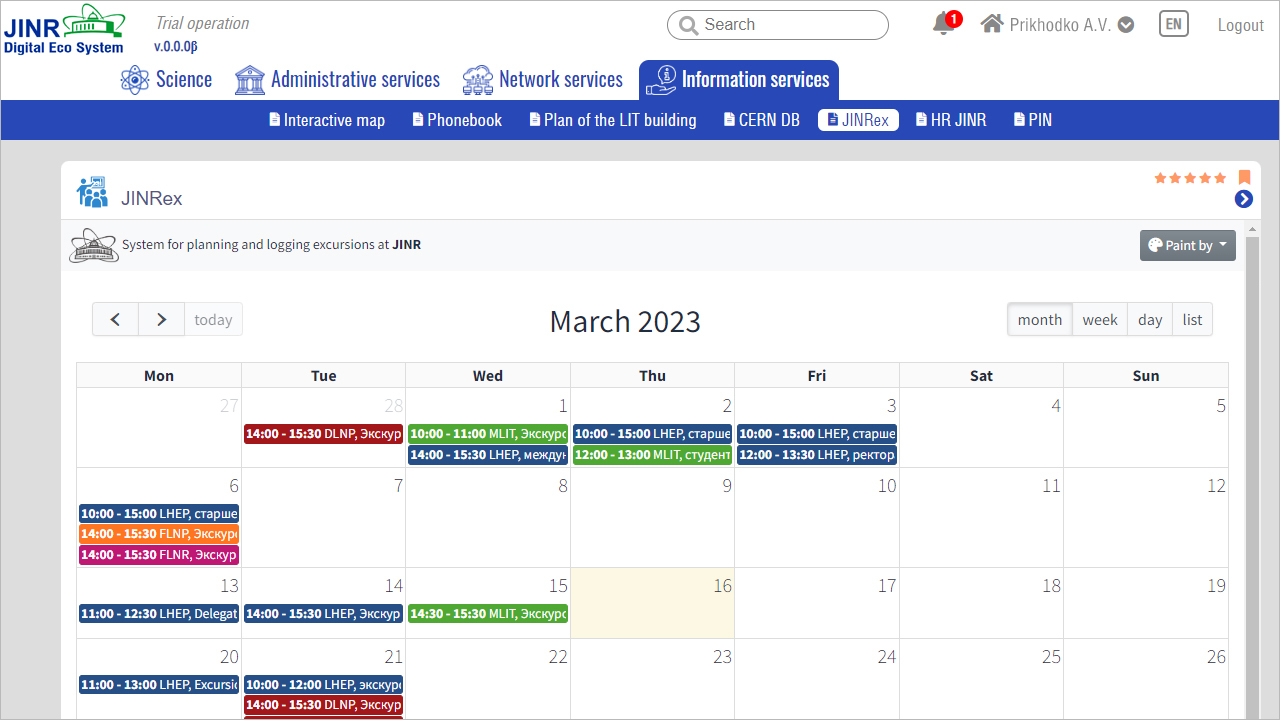Expand the Prikhodko A.V. user menu
1280x720 pixels.
pos(1126,25)
